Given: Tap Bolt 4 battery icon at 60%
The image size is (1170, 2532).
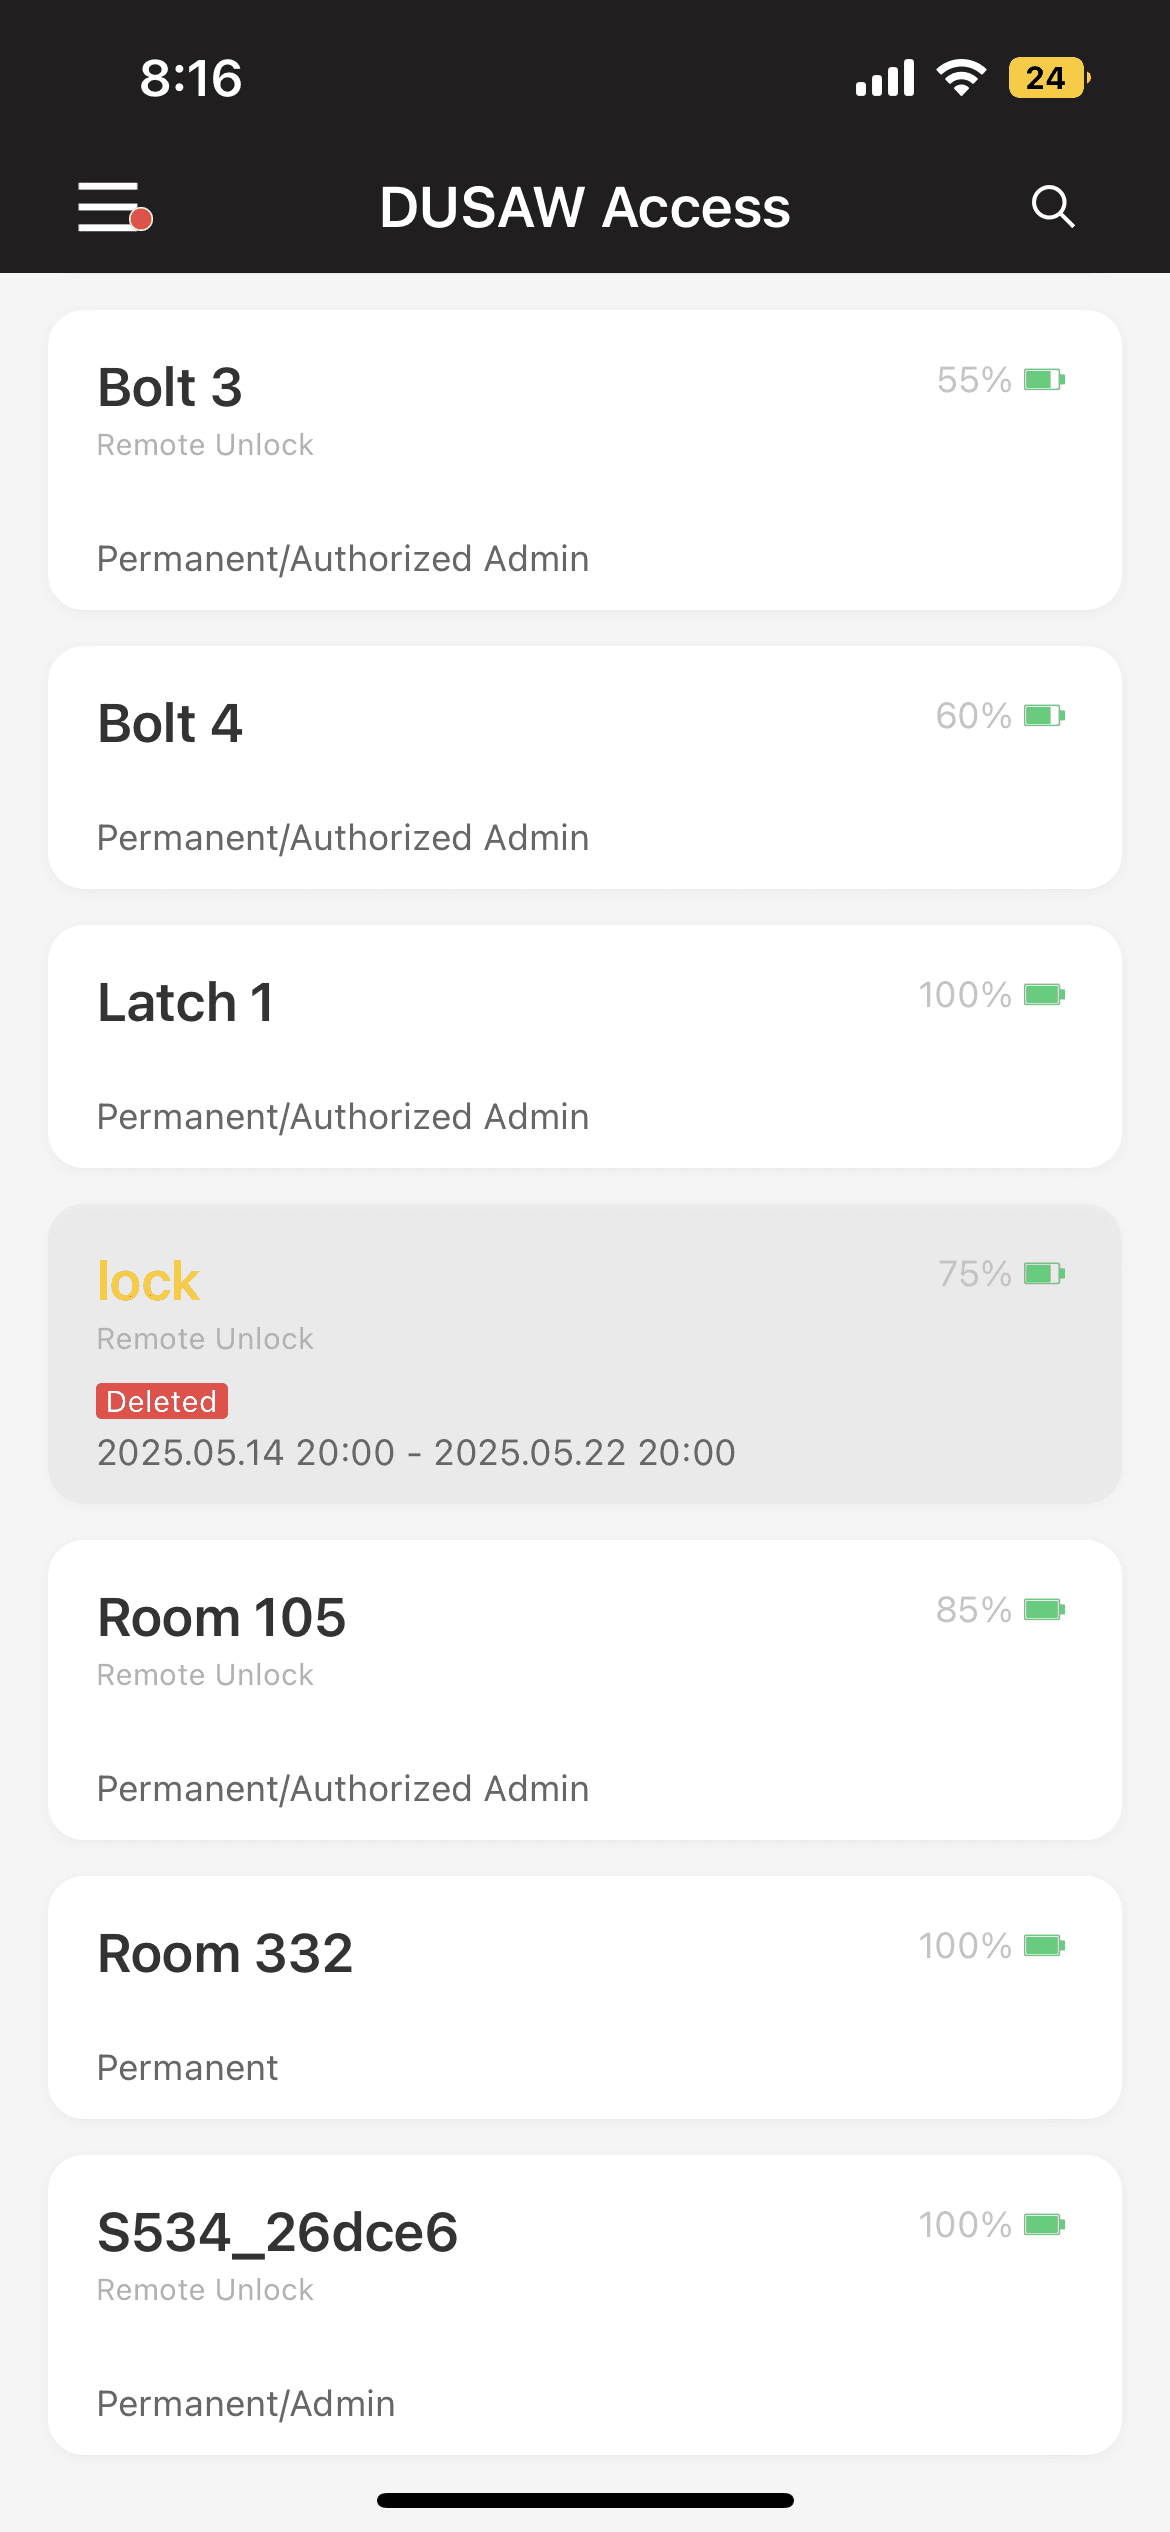Looking at the screenshot, I should tap(1044, 716).
